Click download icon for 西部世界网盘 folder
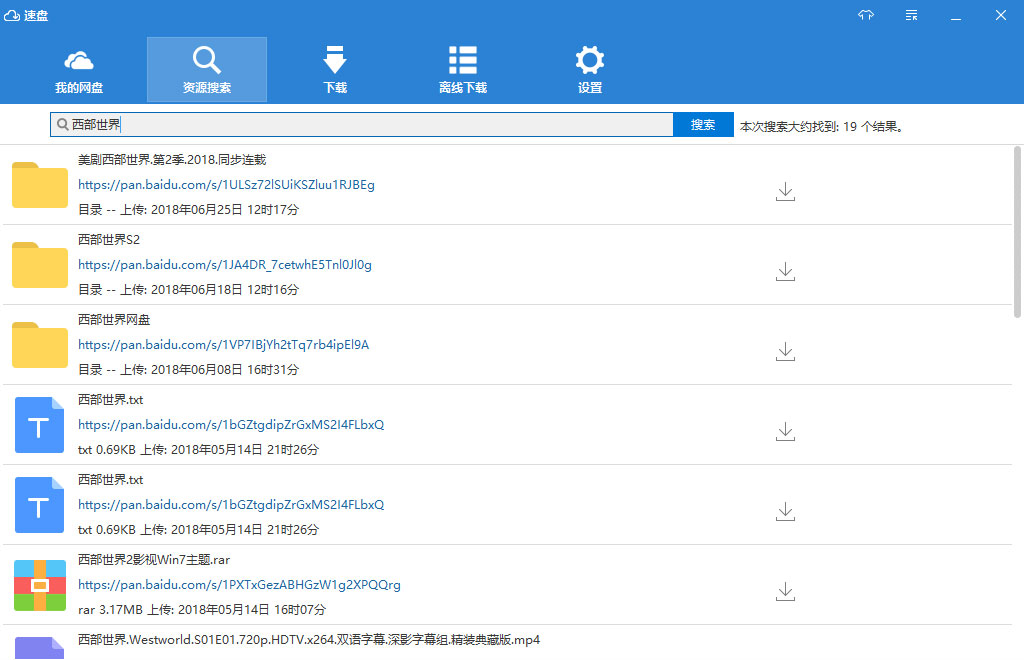The image size is (1024, 660). click(785, 351)
